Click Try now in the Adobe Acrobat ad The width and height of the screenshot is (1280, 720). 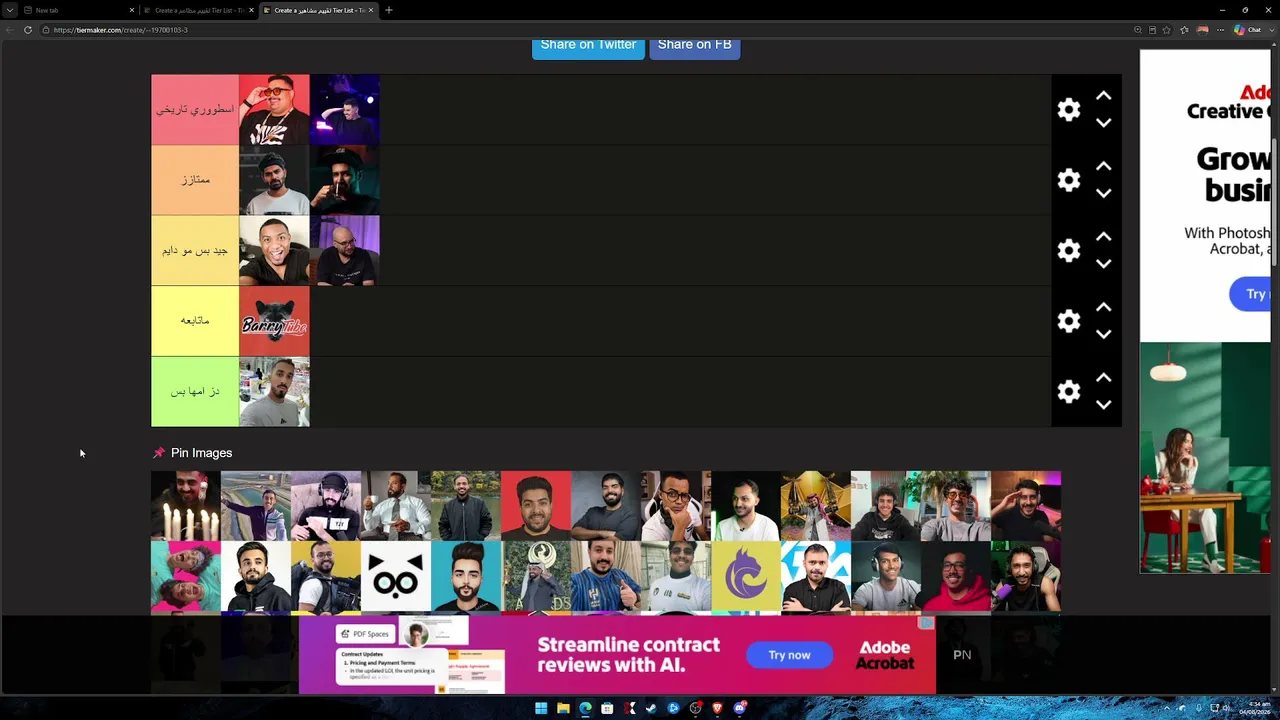click(789, 655)
